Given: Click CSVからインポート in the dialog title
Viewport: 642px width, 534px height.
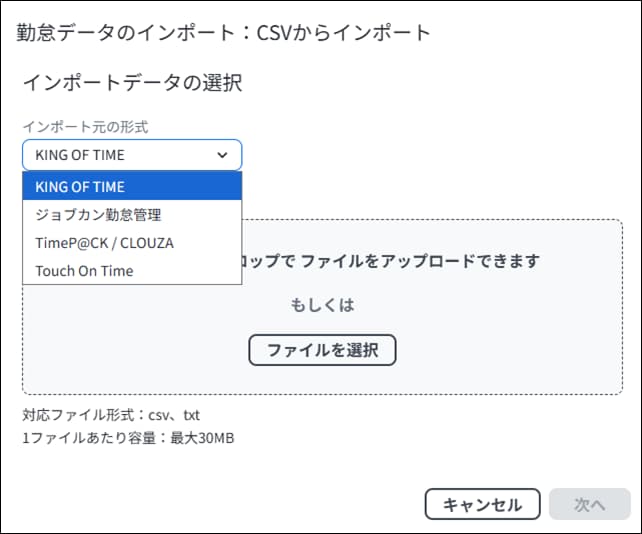Looking at the screenshot, I should (337, 32).
